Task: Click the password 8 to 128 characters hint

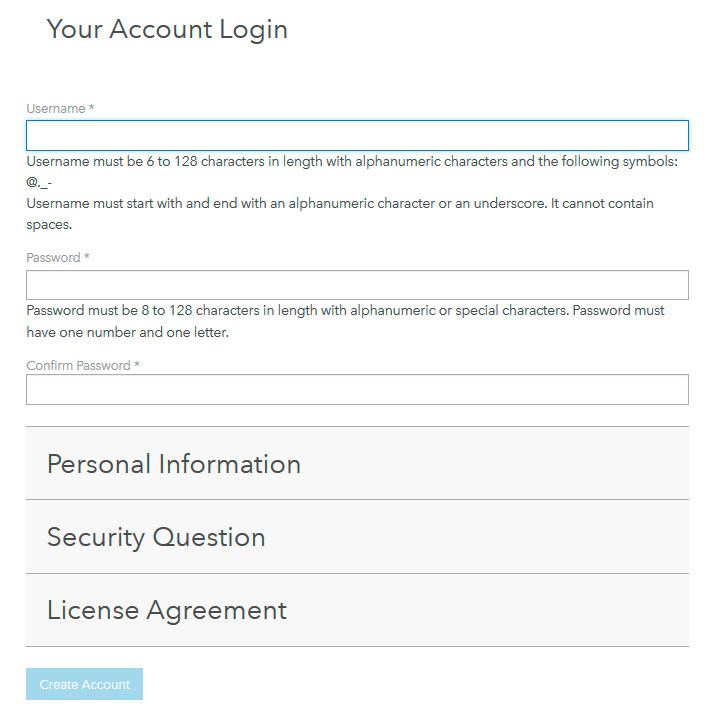Action: [x=297, y=310]
